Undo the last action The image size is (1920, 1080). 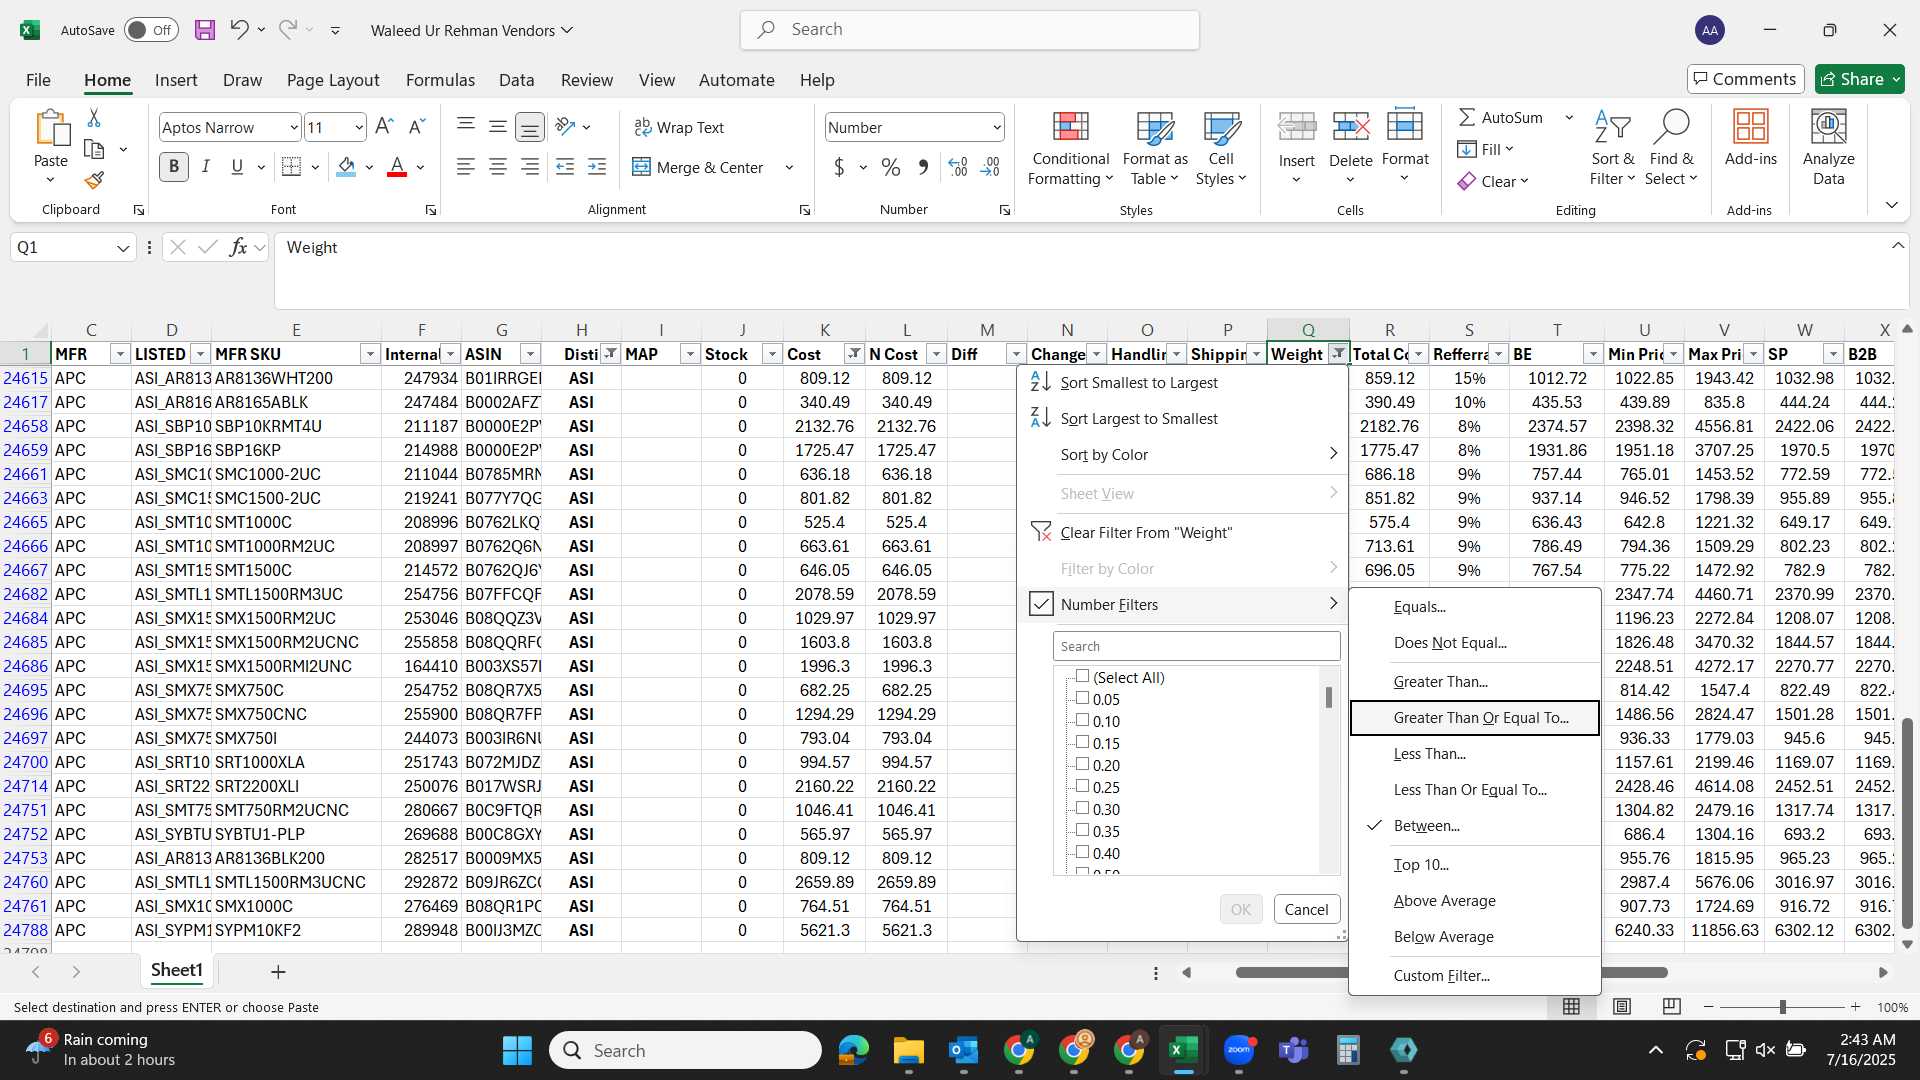(239, 30)
